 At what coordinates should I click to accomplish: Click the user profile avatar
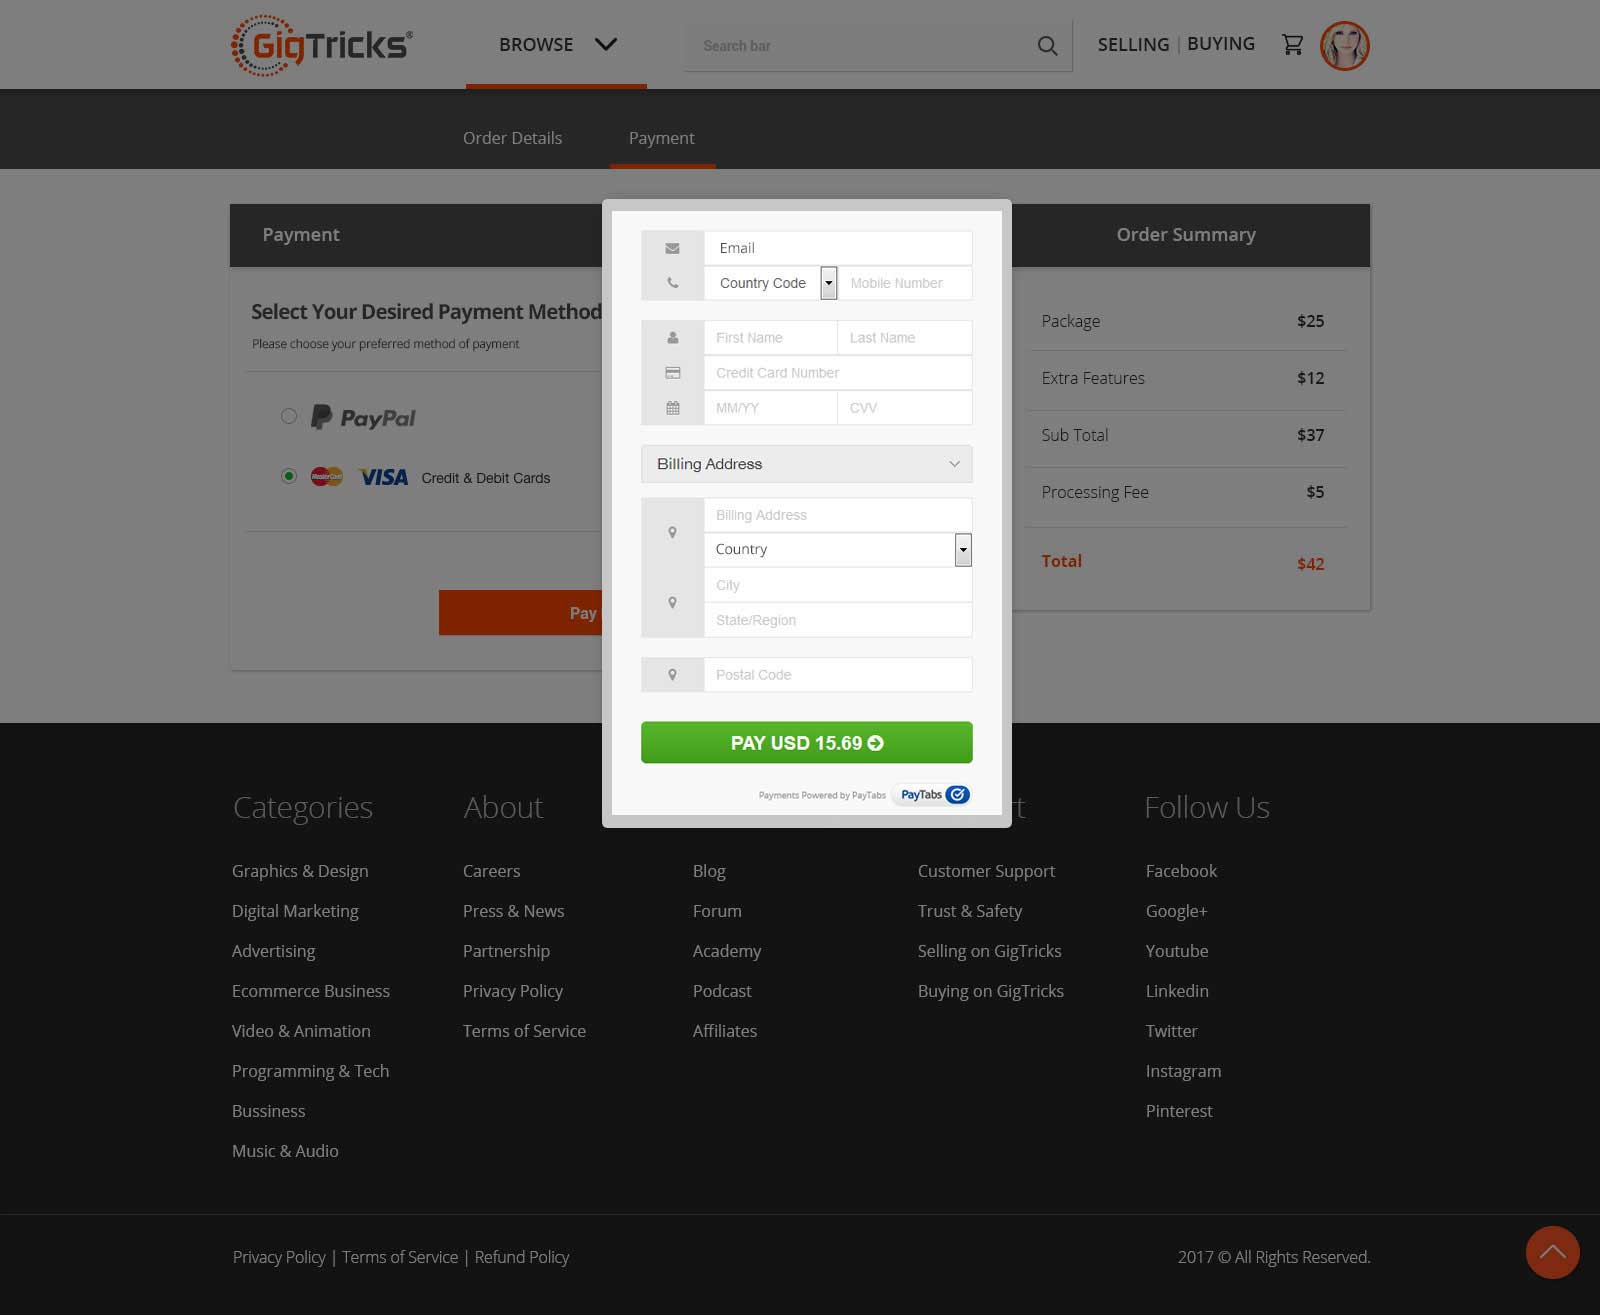[x=1344, y=46]
